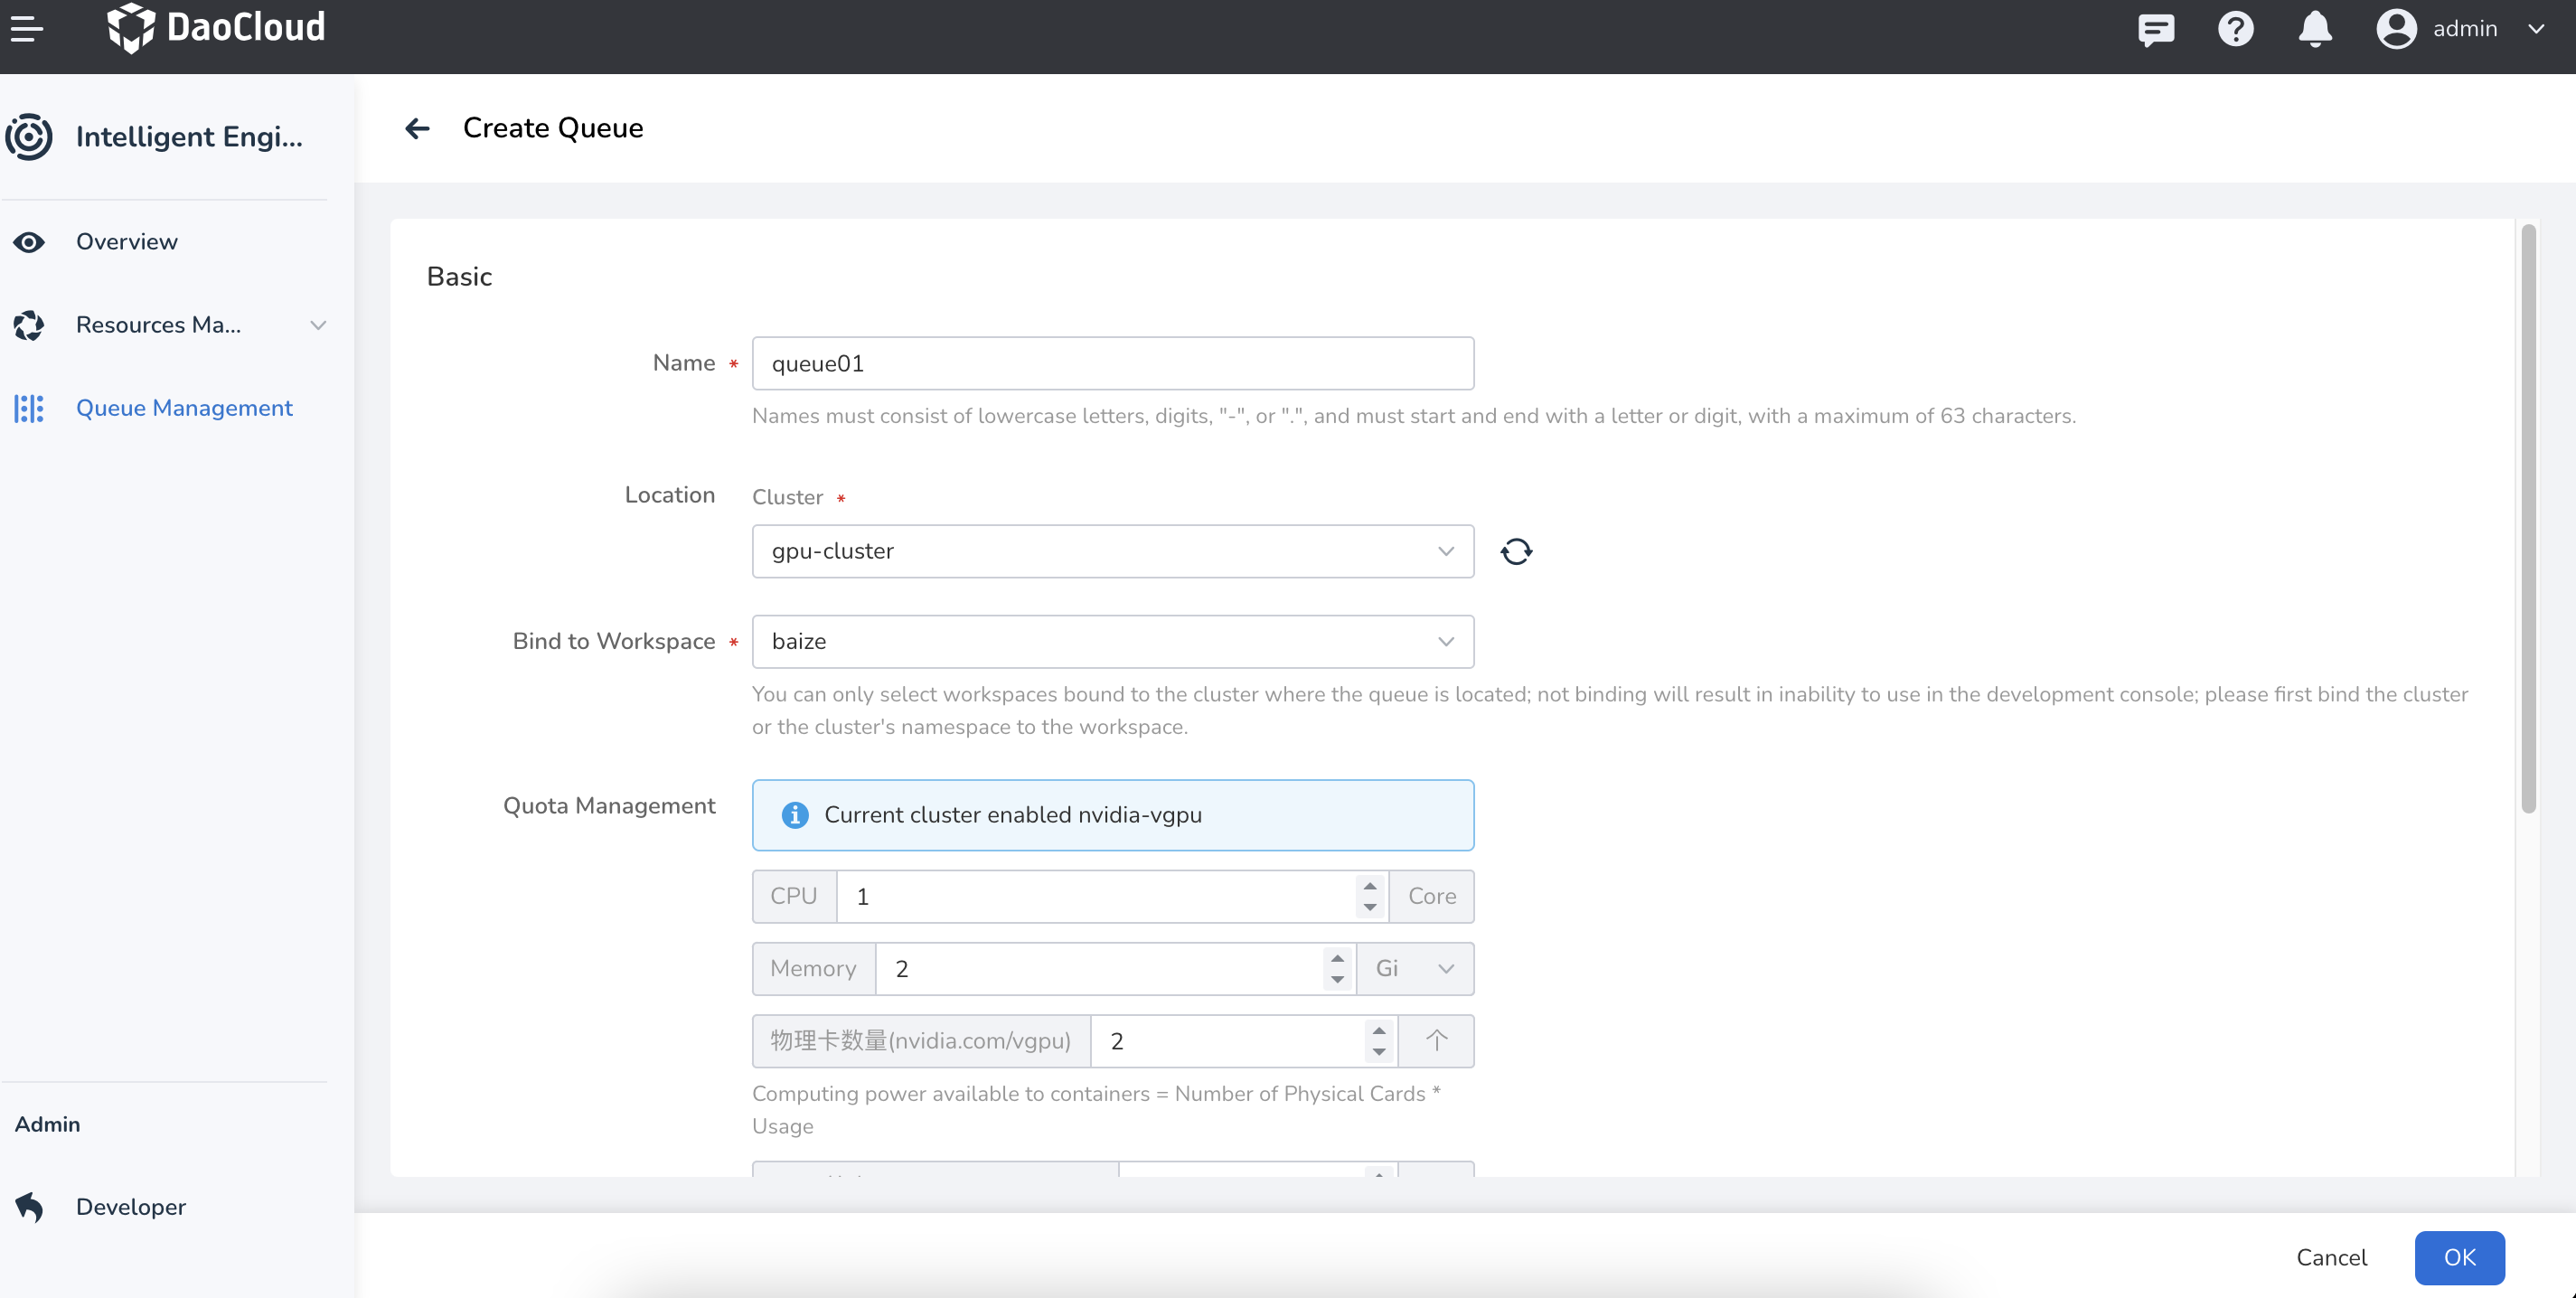2576x1298 pixels.
Task: Select Queue Management in sidebar
Action: pos(184,408)
